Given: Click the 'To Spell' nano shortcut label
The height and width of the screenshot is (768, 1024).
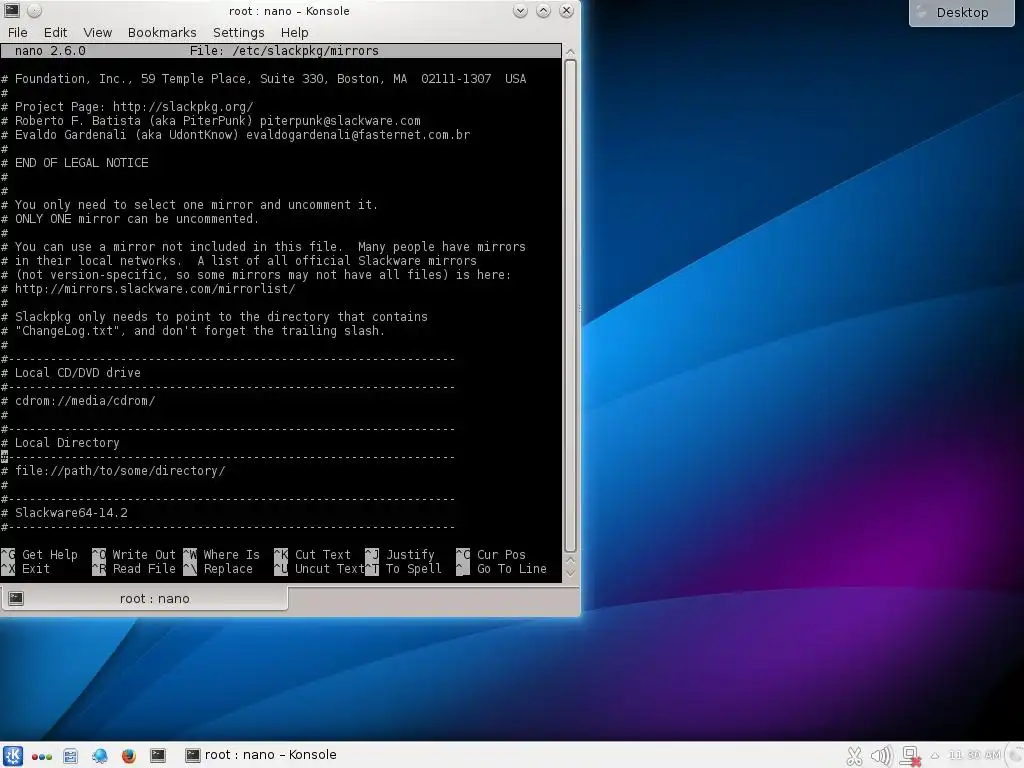Looking at the screenshot, I should point(413,569).
